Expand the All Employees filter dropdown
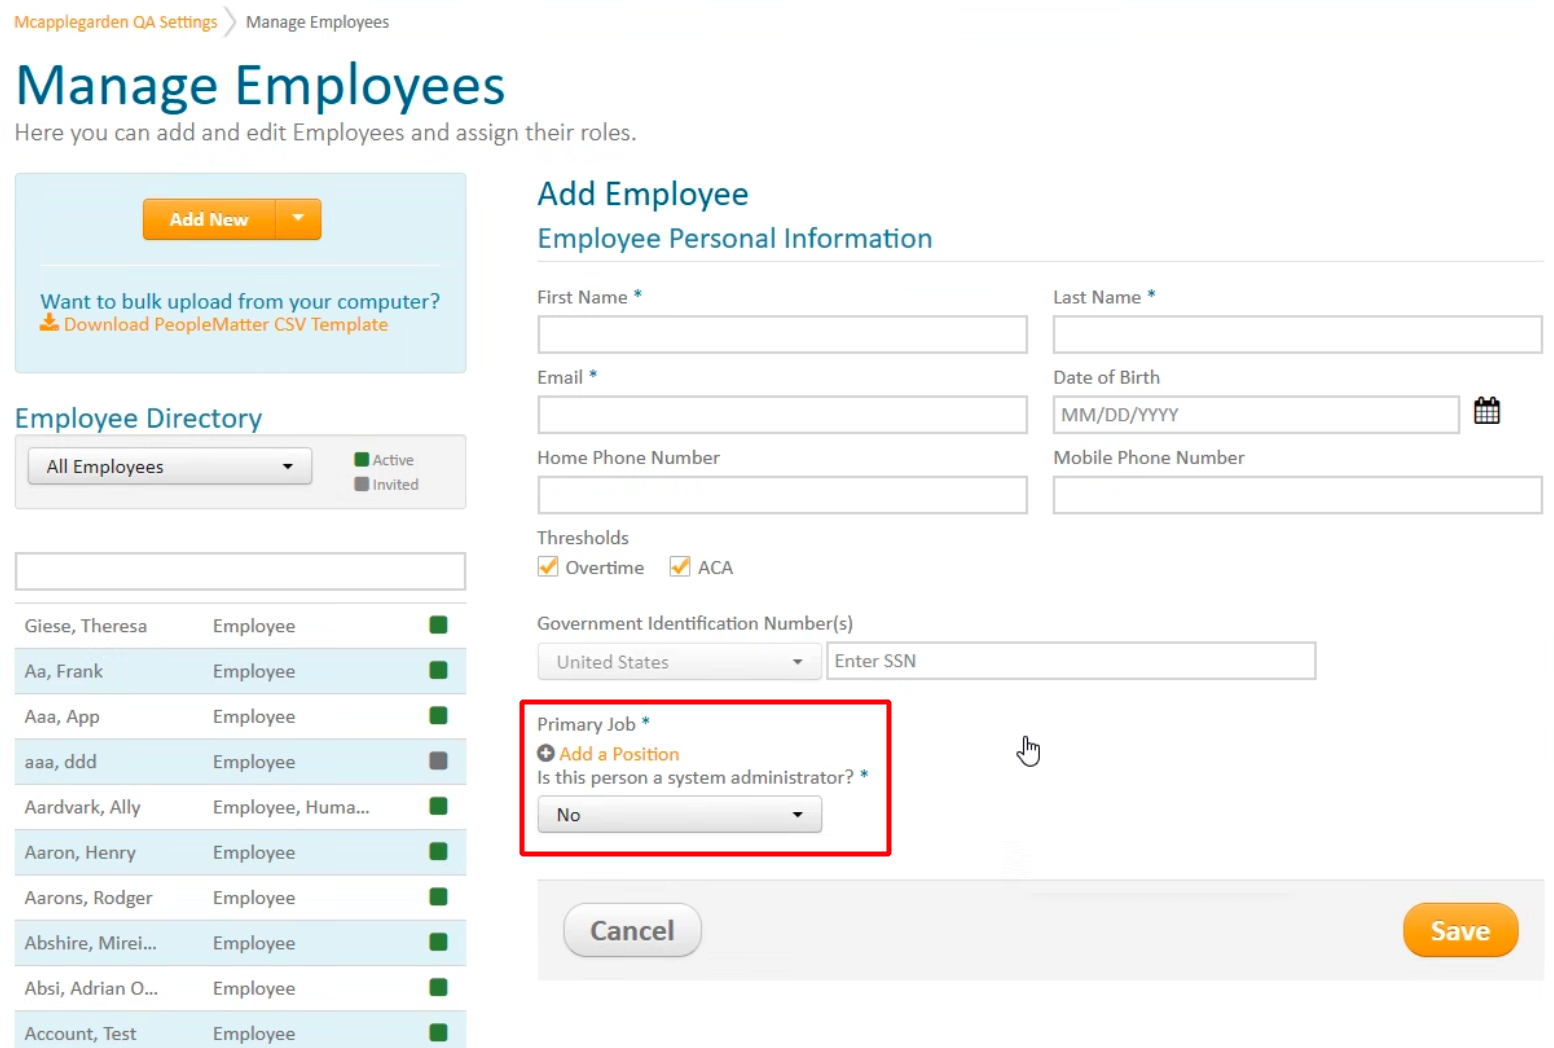 click(x=169, y=466)
